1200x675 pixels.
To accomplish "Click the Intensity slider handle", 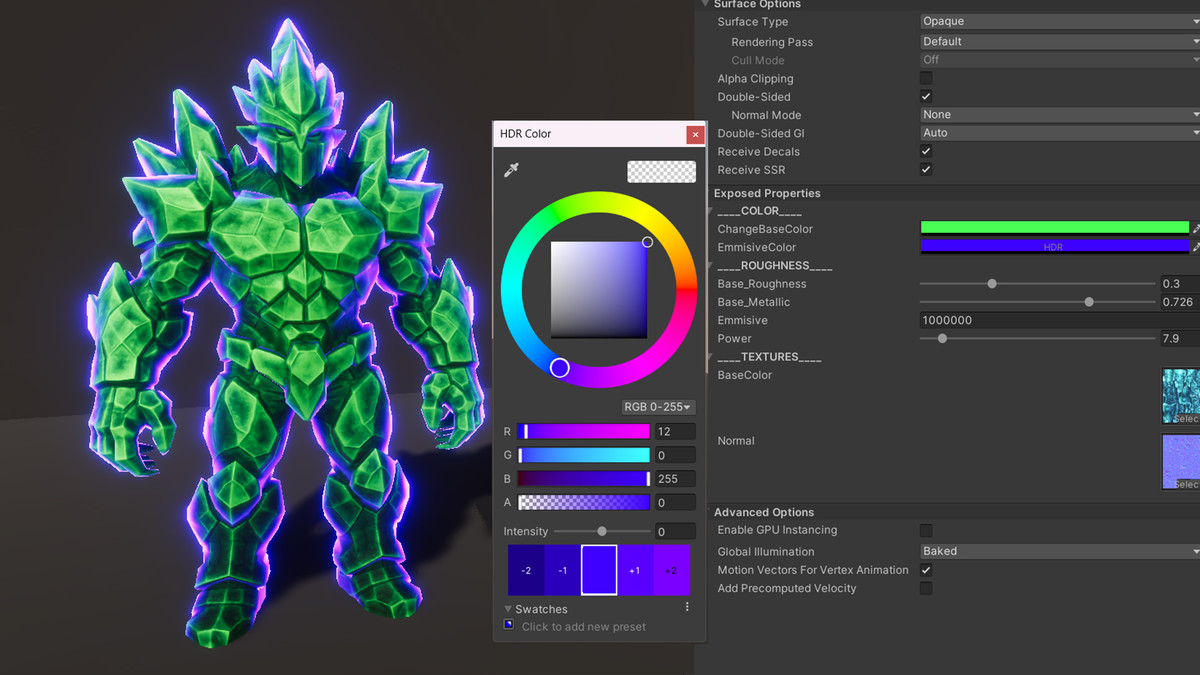I will (x=602, y=532).
